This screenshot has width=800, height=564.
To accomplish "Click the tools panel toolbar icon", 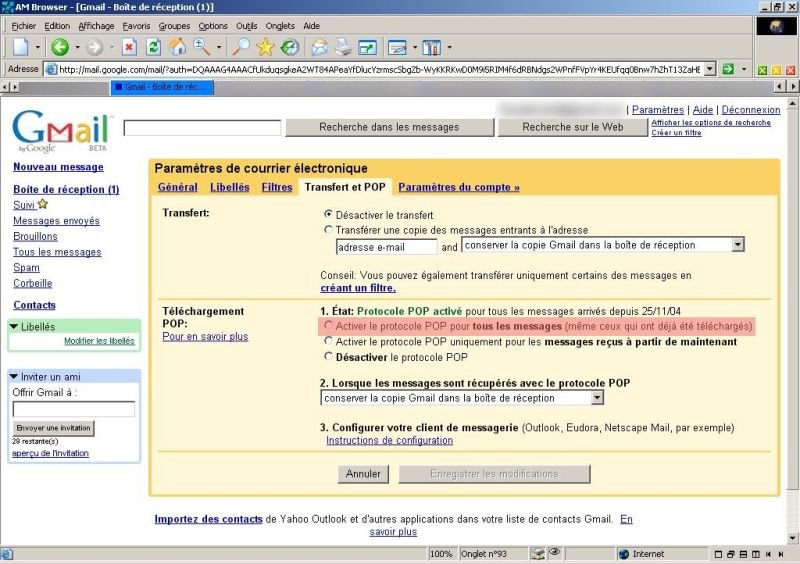I will tap(432, 47).
